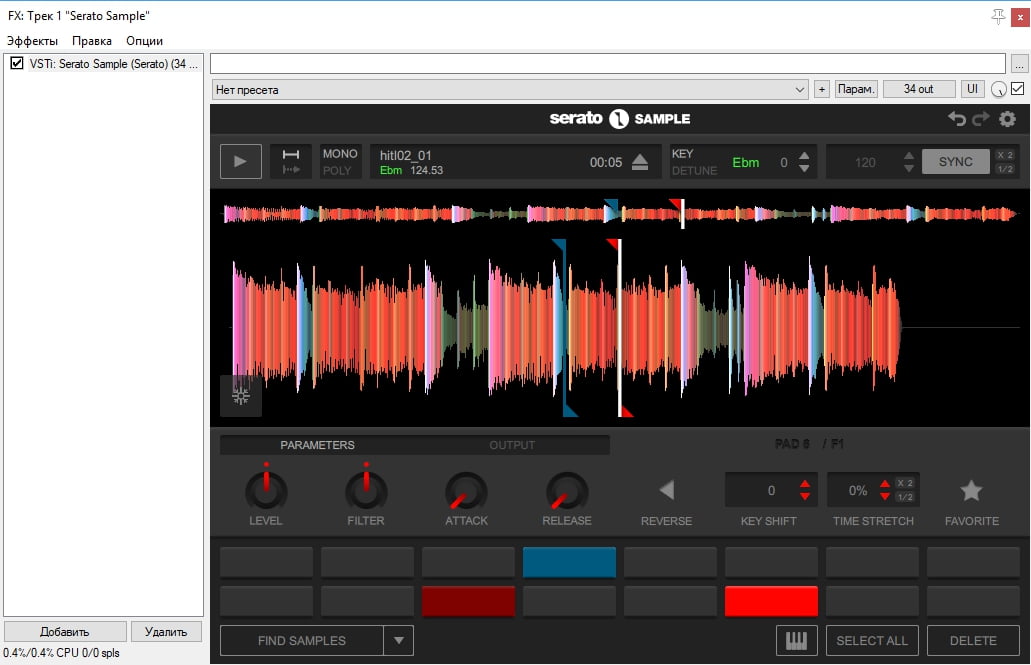
Task: Switch to MONO mode
Action: (x=340, y=153)
